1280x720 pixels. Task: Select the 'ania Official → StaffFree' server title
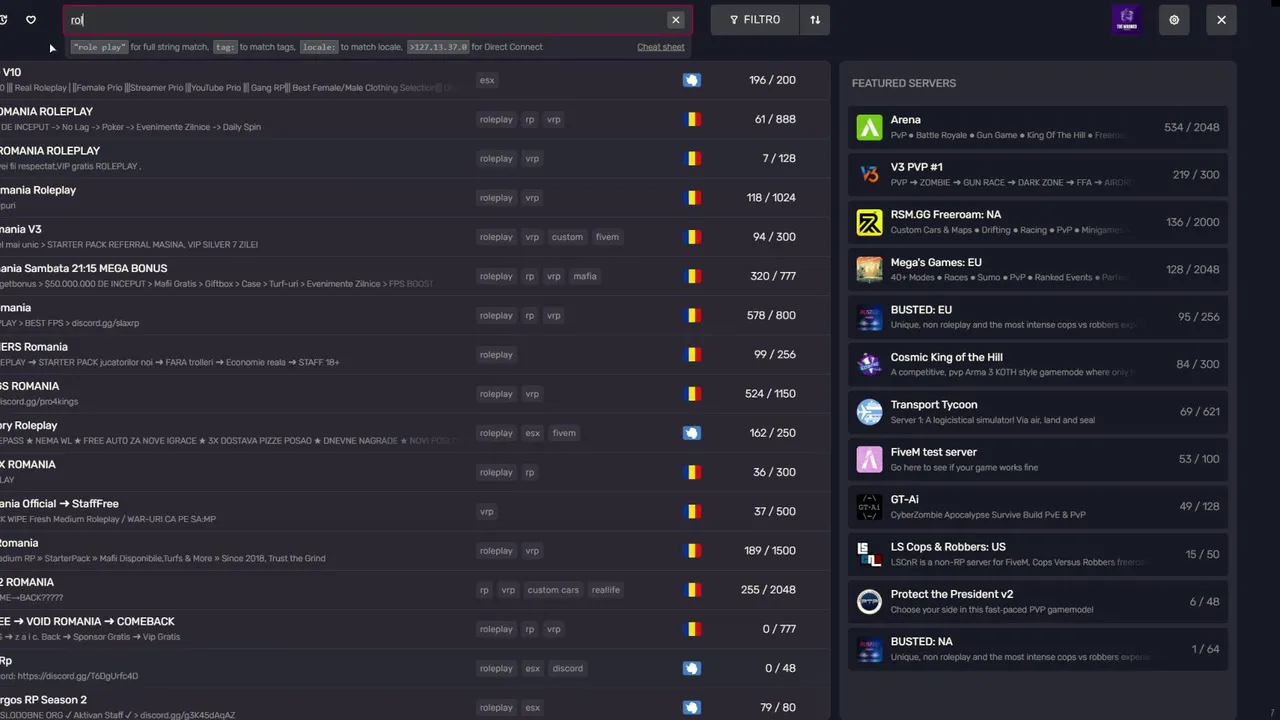[x=60, y=504]
